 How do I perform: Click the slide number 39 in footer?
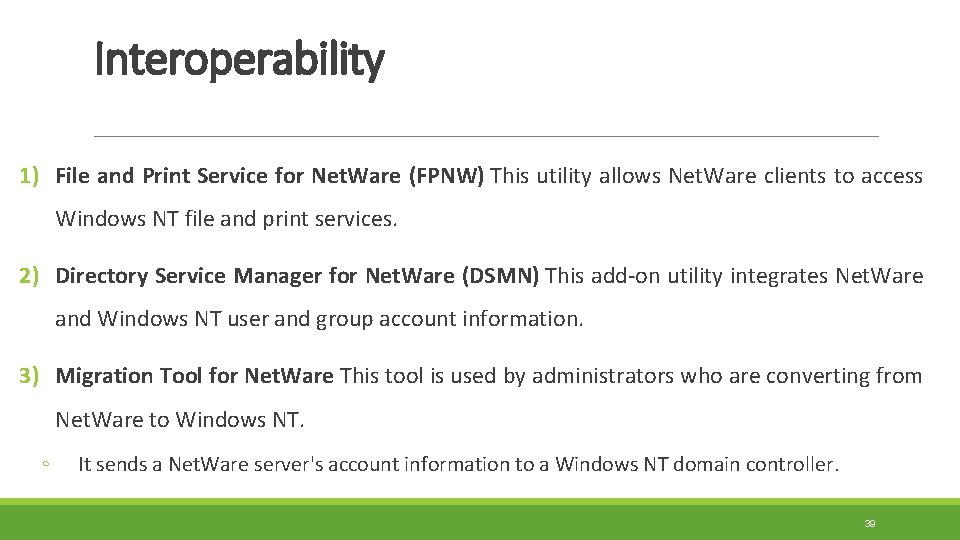870,524
